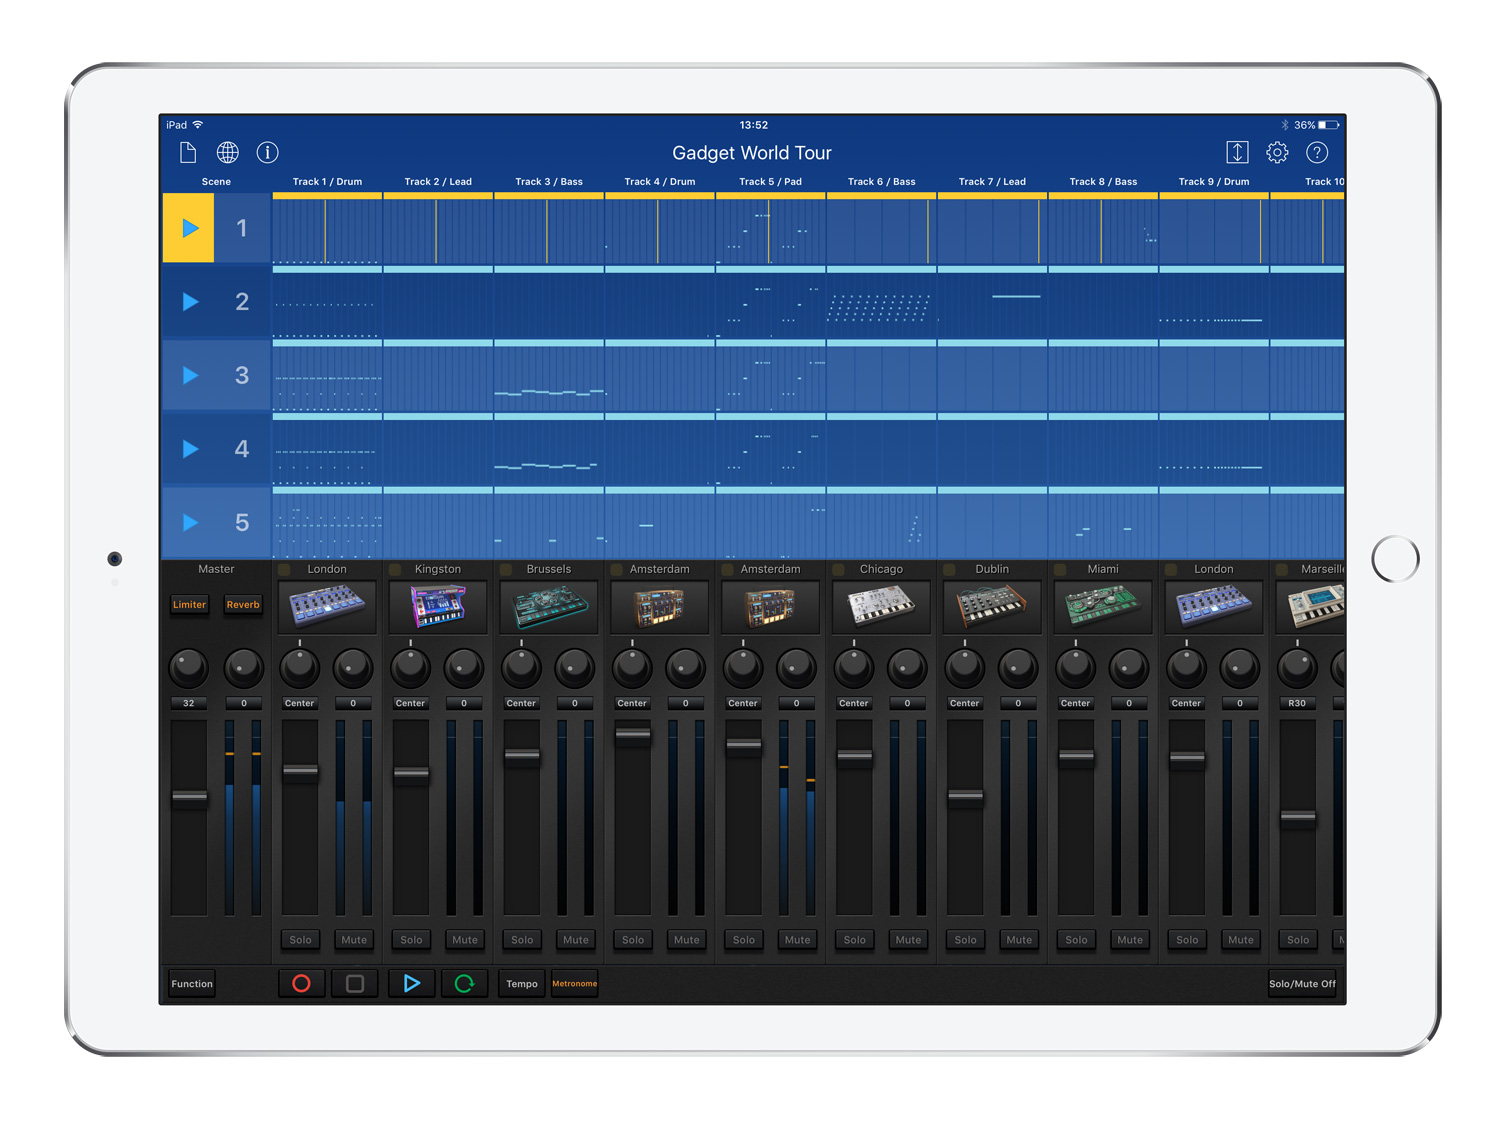1500x1124 pixels.
Task: Play Scene 1 with its play arrow
Action: [188, 227]
